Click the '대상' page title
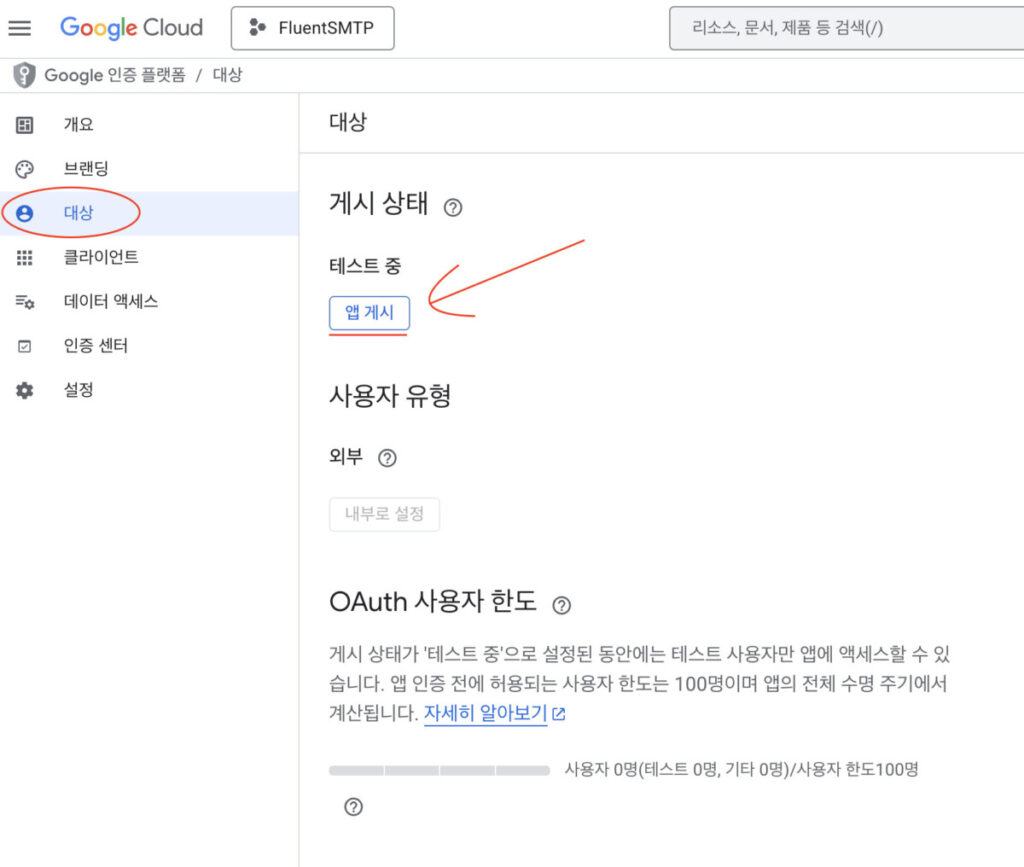The image size is (1024, 867). pos(348,122)
